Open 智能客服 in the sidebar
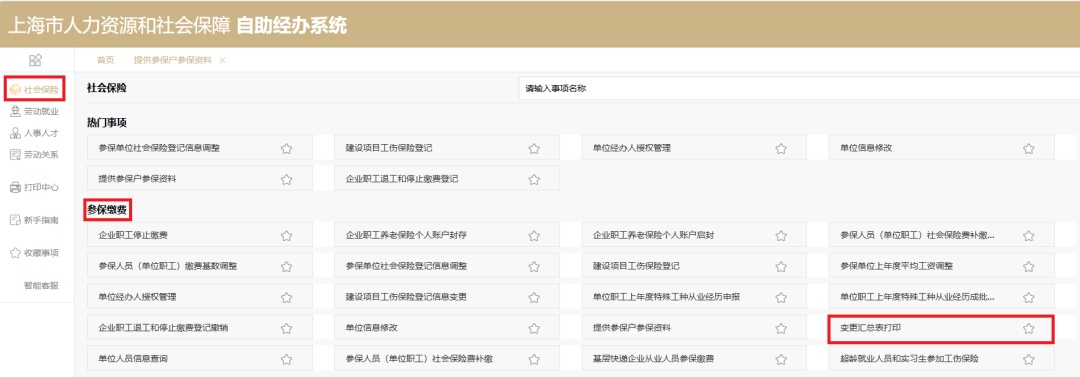Image resolution: width=1080 pixels, height=377 pixels. 41,285
